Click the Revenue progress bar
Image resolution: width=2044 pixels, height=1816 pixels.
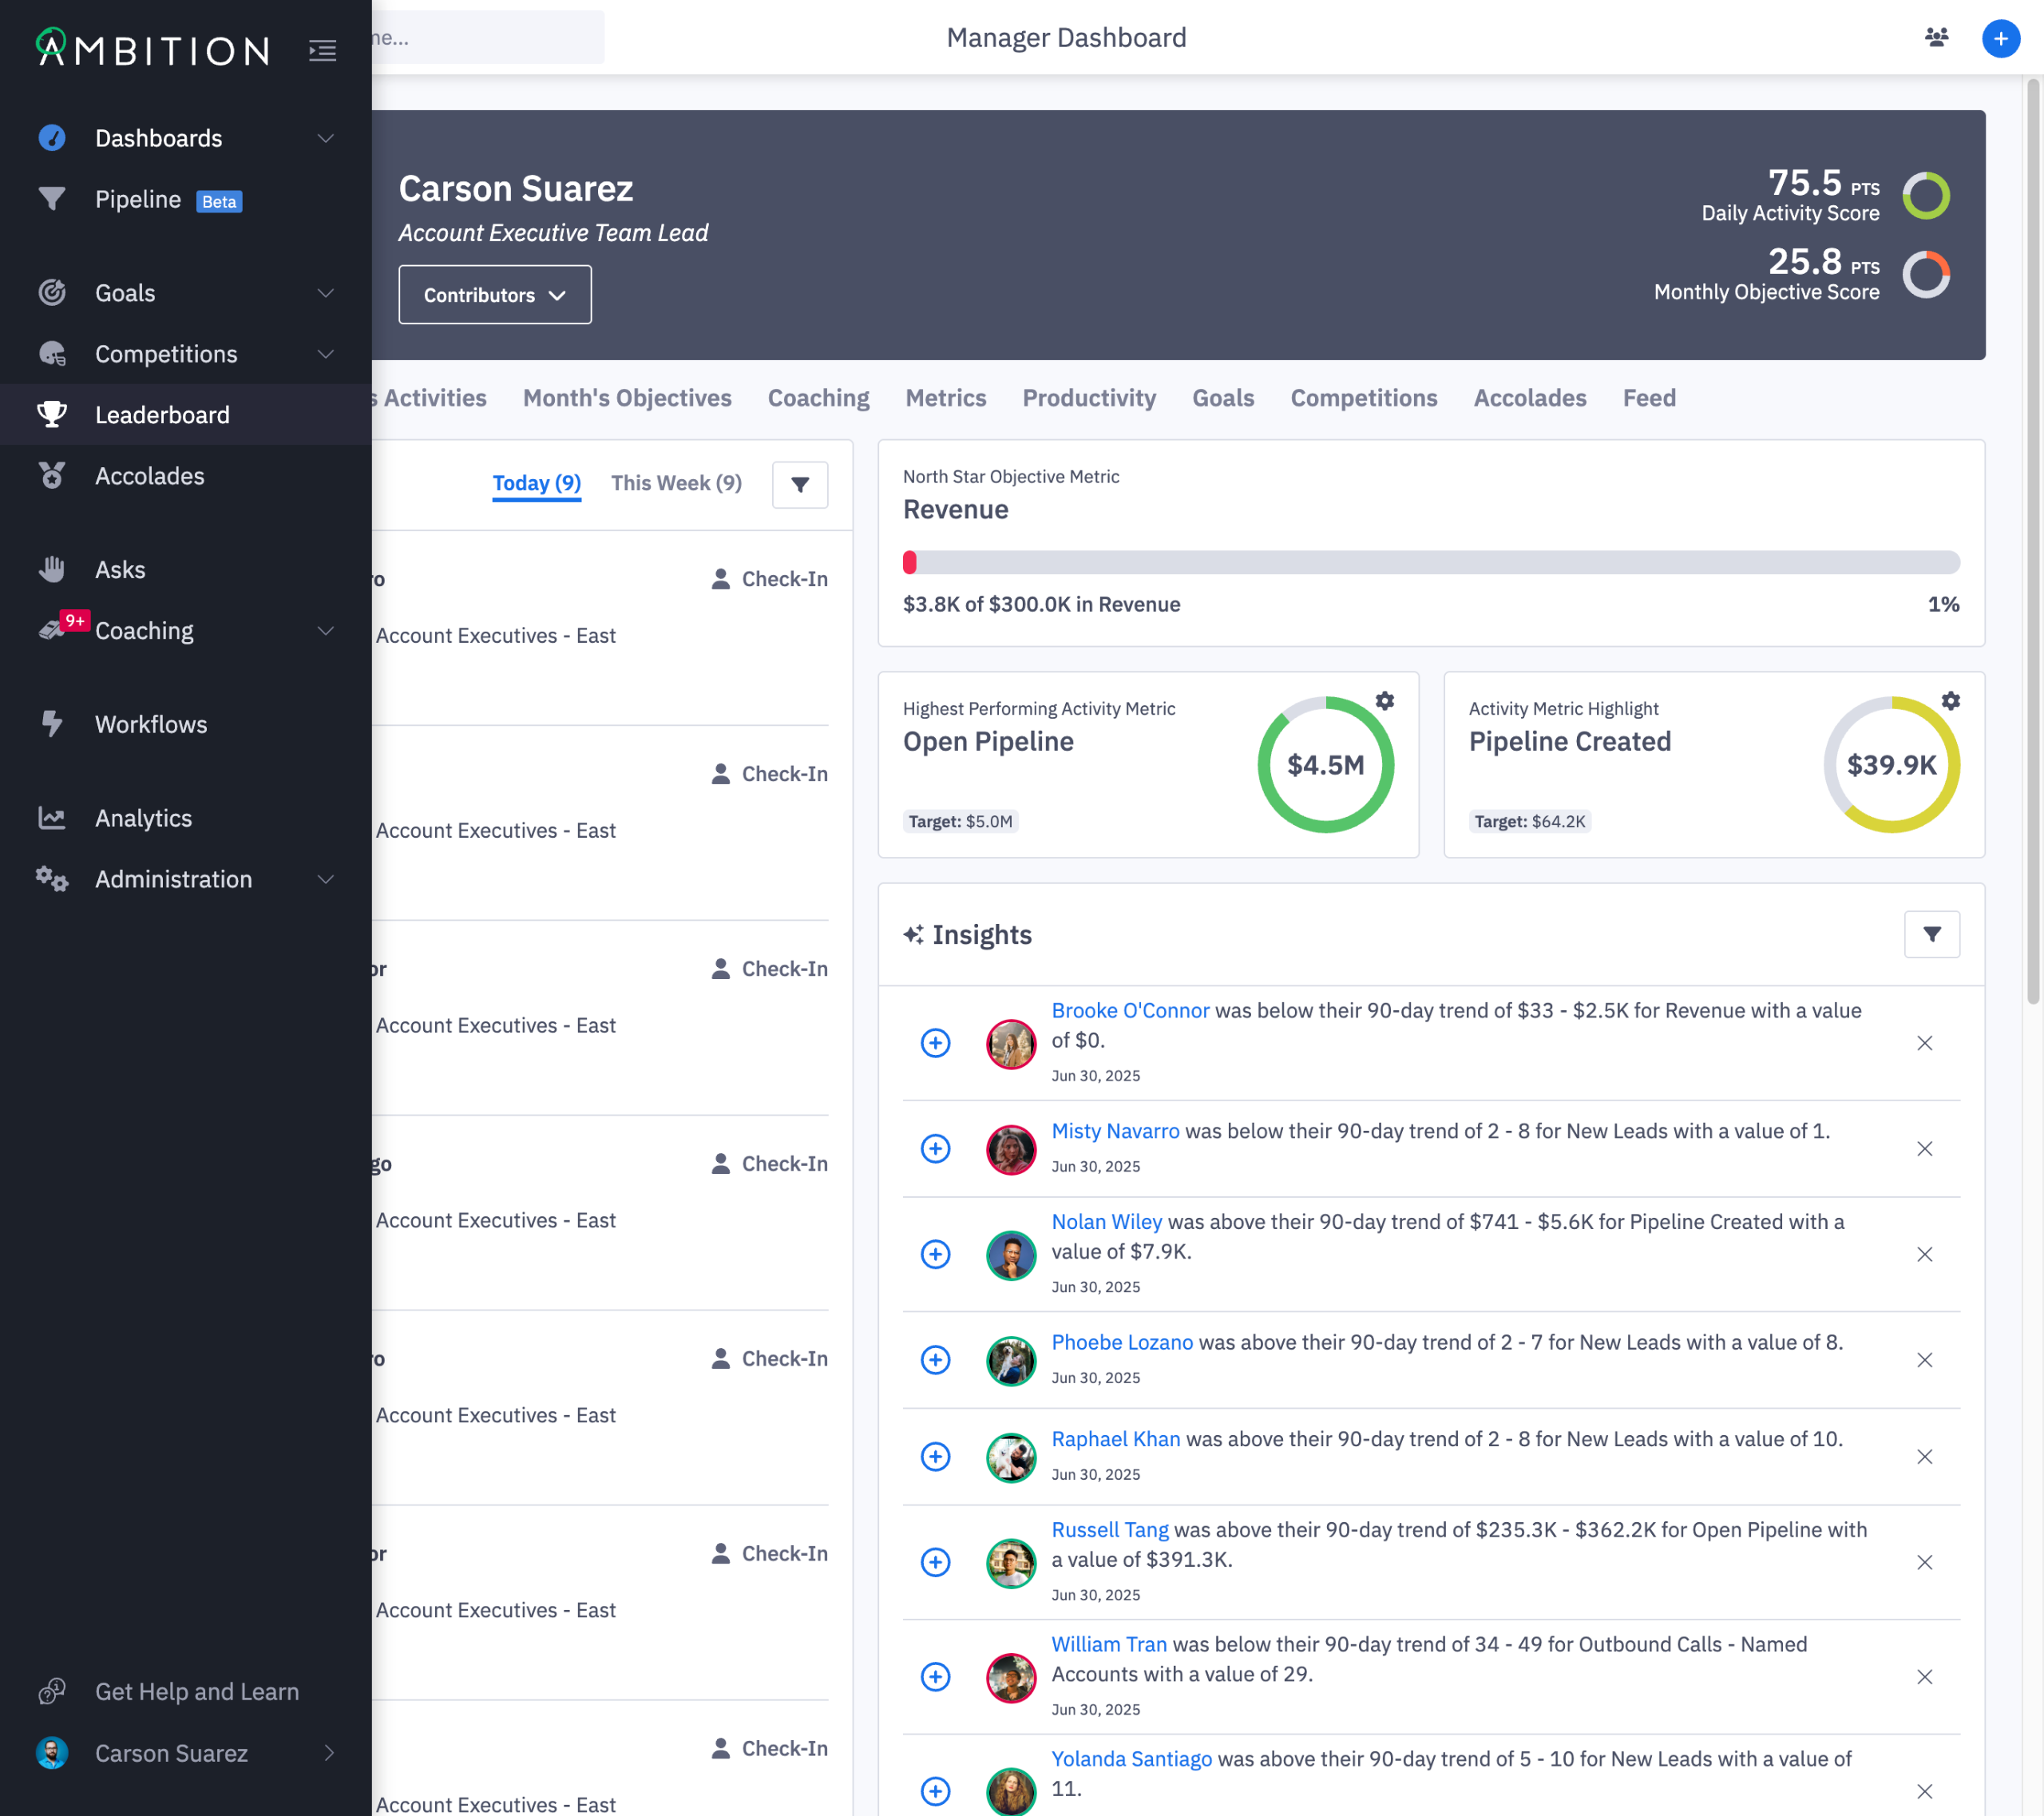pos(1430,562)
